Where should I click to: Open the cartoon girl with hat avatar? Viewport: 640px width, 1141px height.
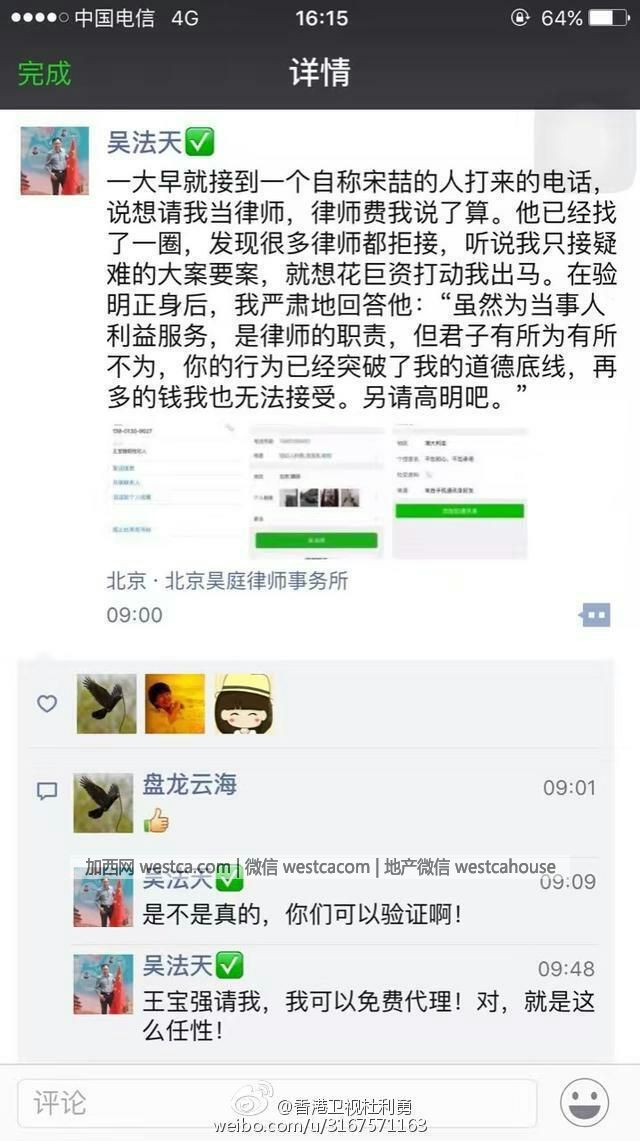click(244, 704)
